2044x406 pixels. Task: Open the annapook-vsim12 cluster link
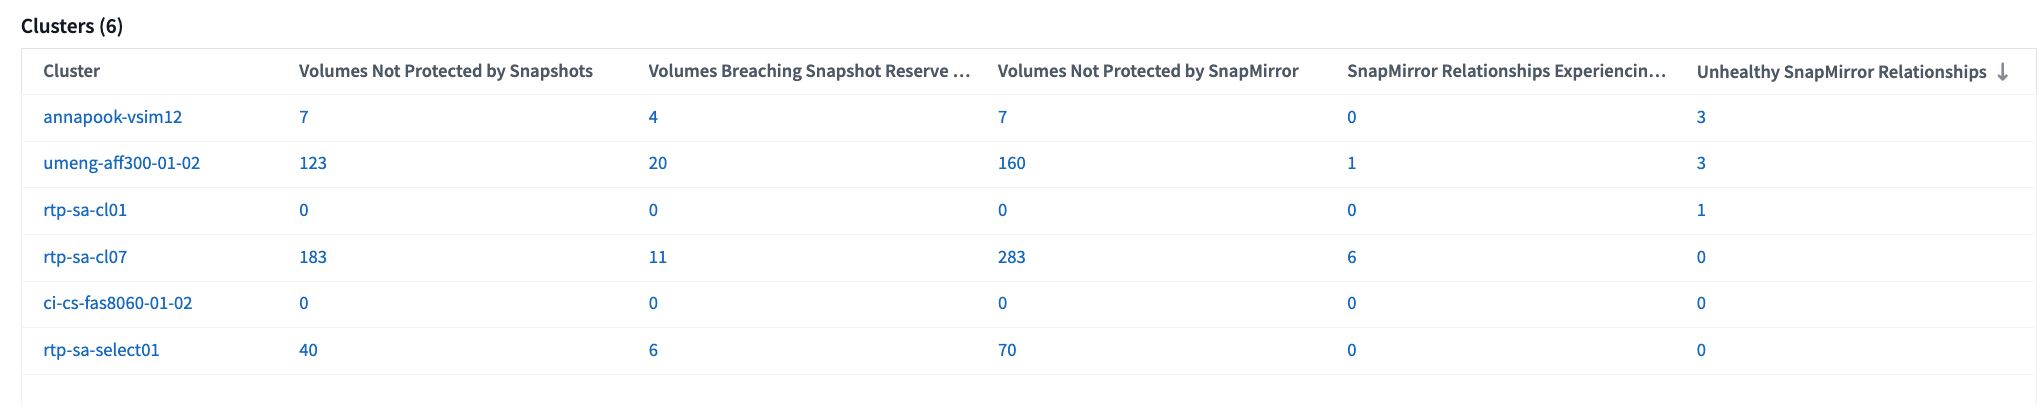pyautogui.click(x=113, y=117)
